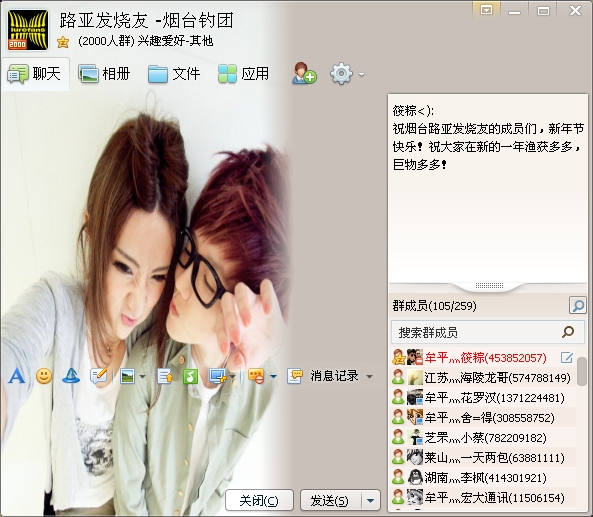Open the title bar menu dropdown button
This screenshot has height=517, width=593.
tap(486, 9)
